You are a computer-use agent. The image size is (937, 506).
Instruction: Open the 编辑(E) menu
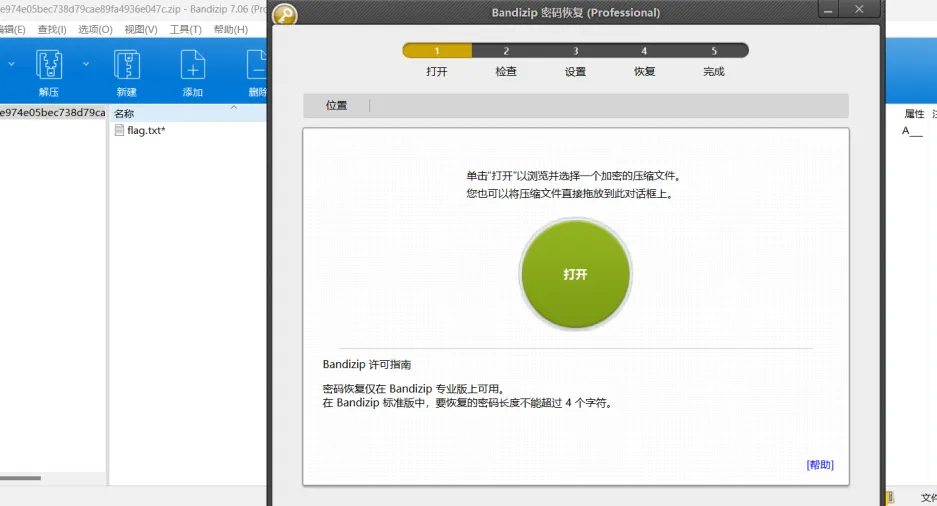click(x=13, y=29)
